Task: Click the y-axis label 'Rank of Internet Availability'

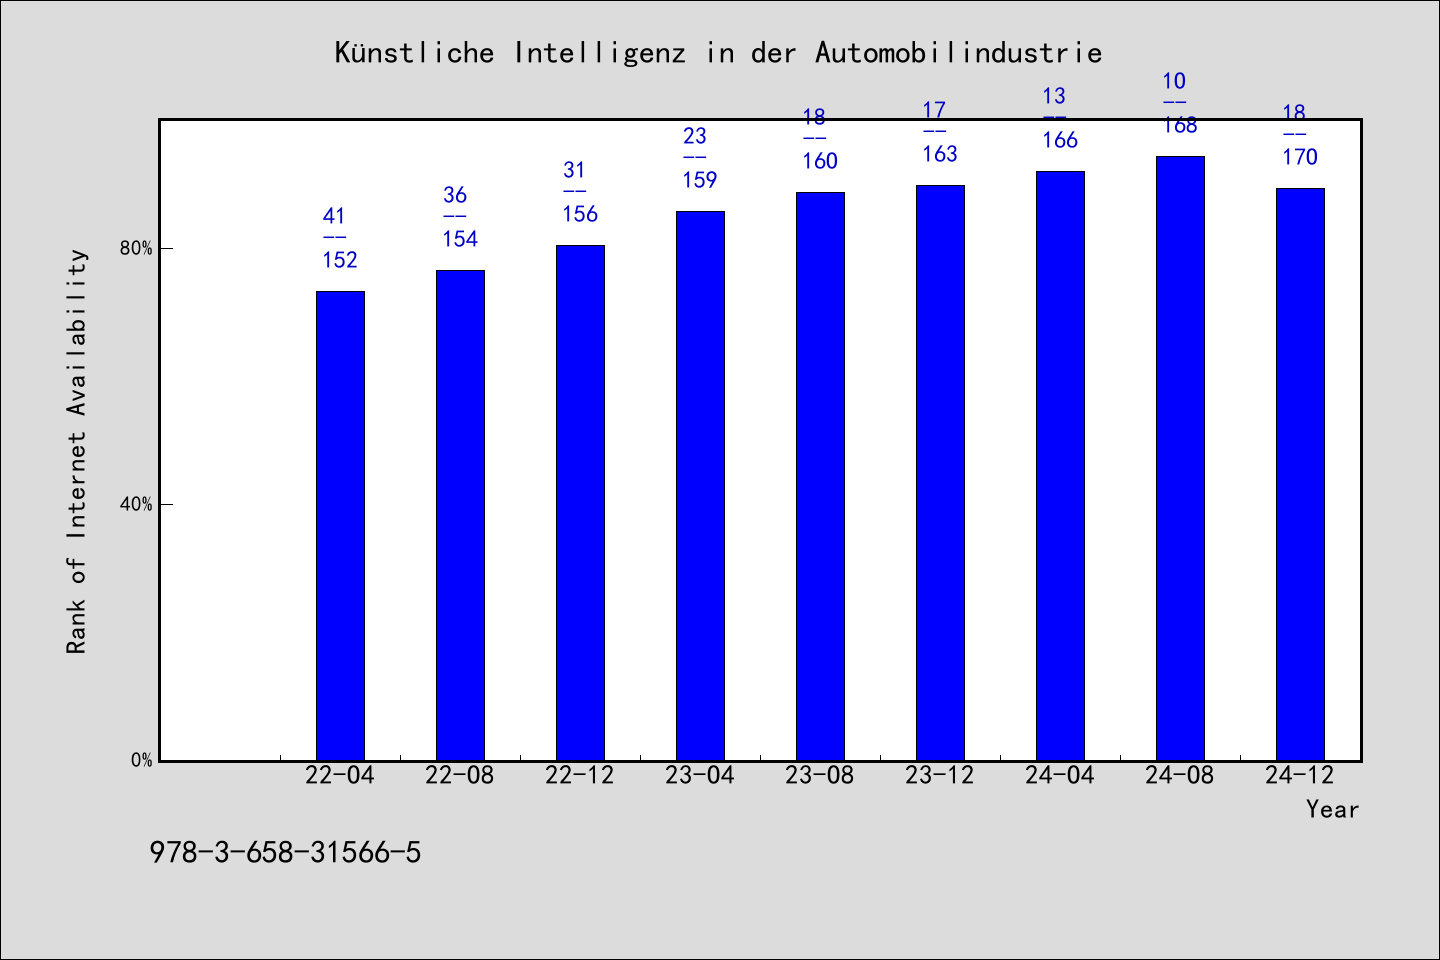Action: [x=77, y=451]
